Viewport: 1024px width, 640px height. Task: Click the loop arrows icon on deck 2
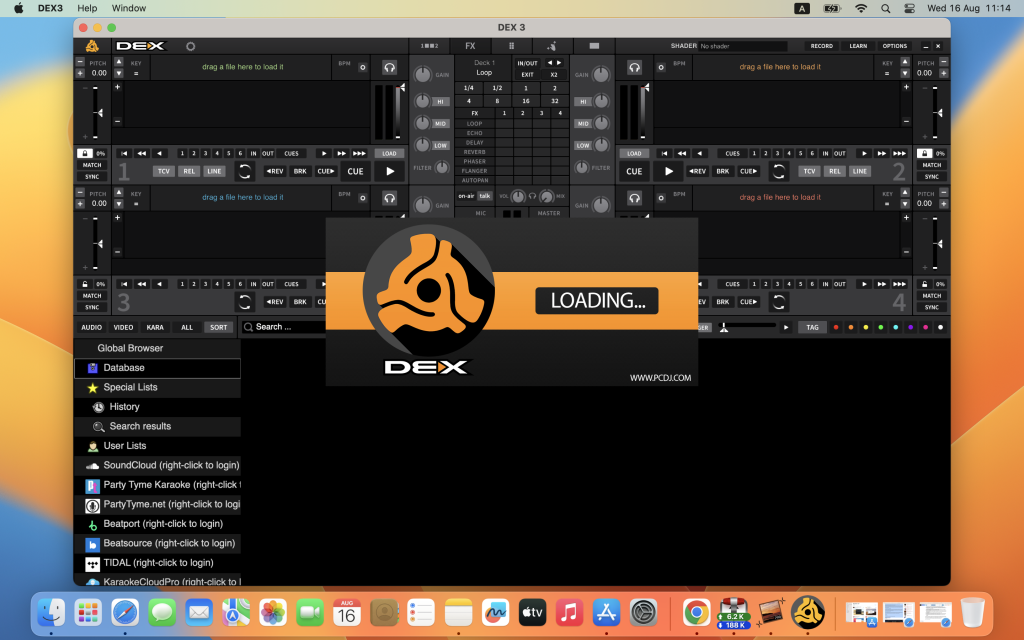778,171
